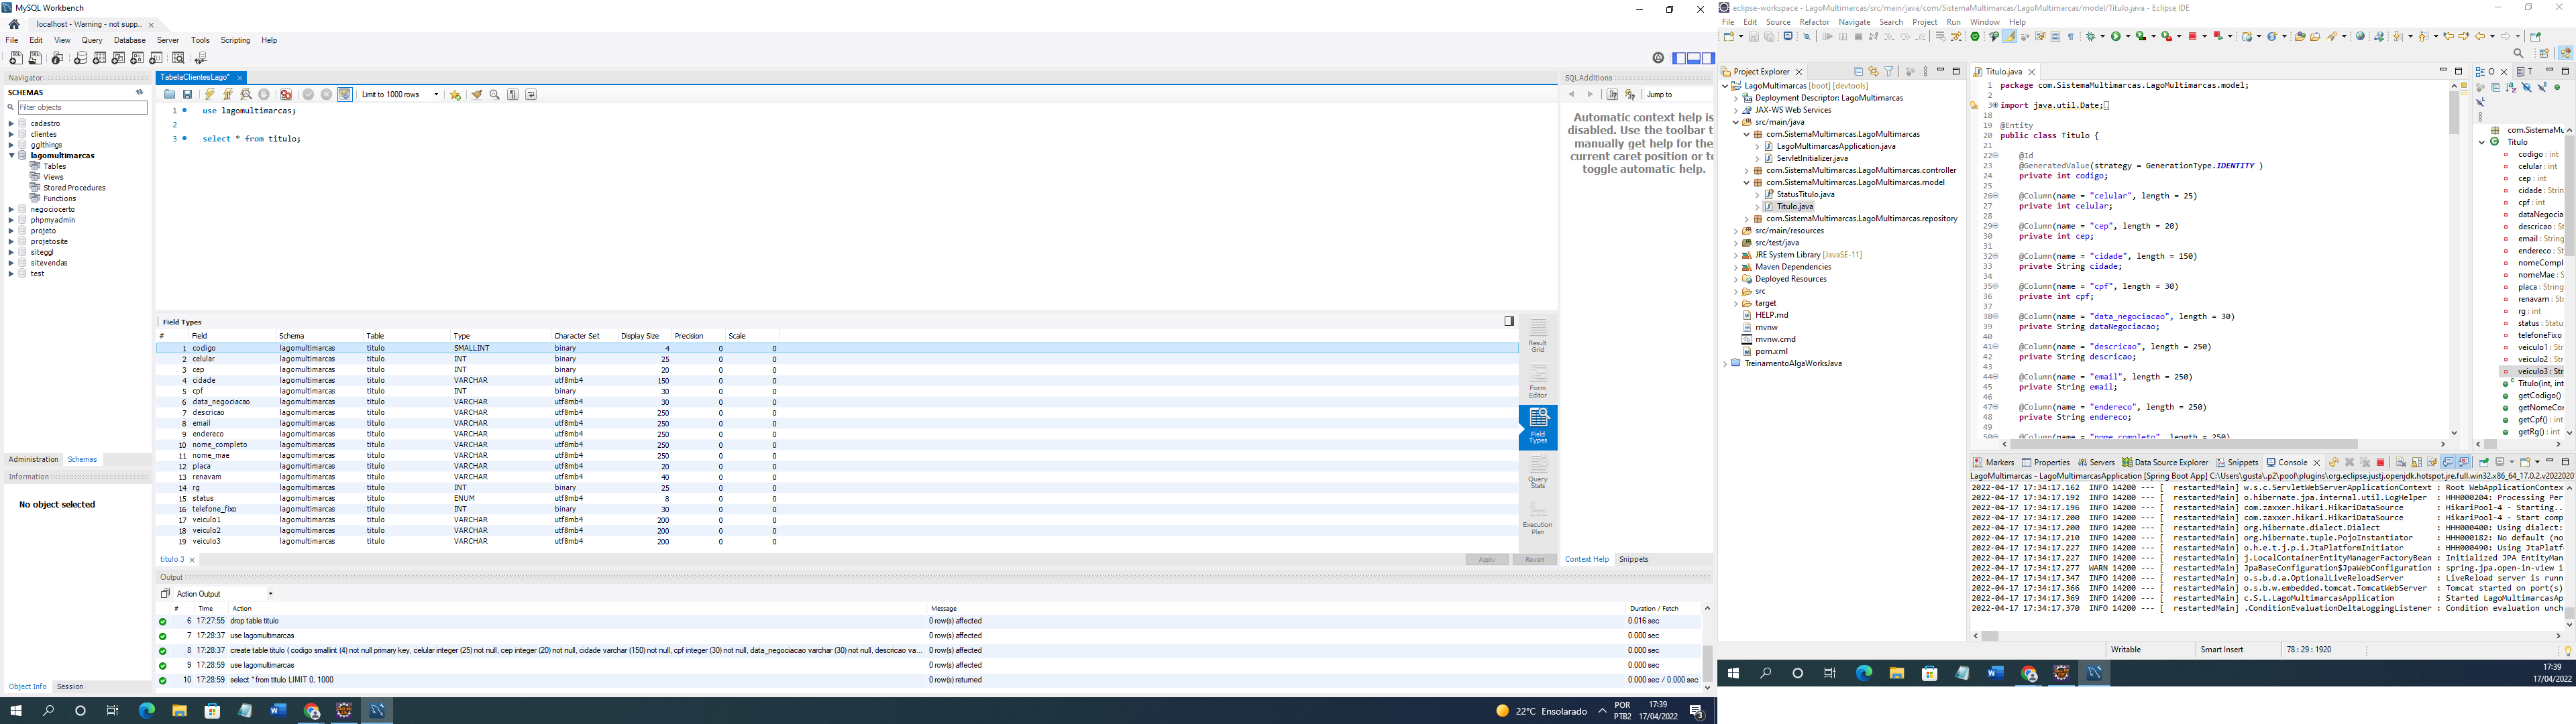Open Query menu in MySQL Workbench
Image resolution: width=2576 pixels, height=724 pixels.
92,40
